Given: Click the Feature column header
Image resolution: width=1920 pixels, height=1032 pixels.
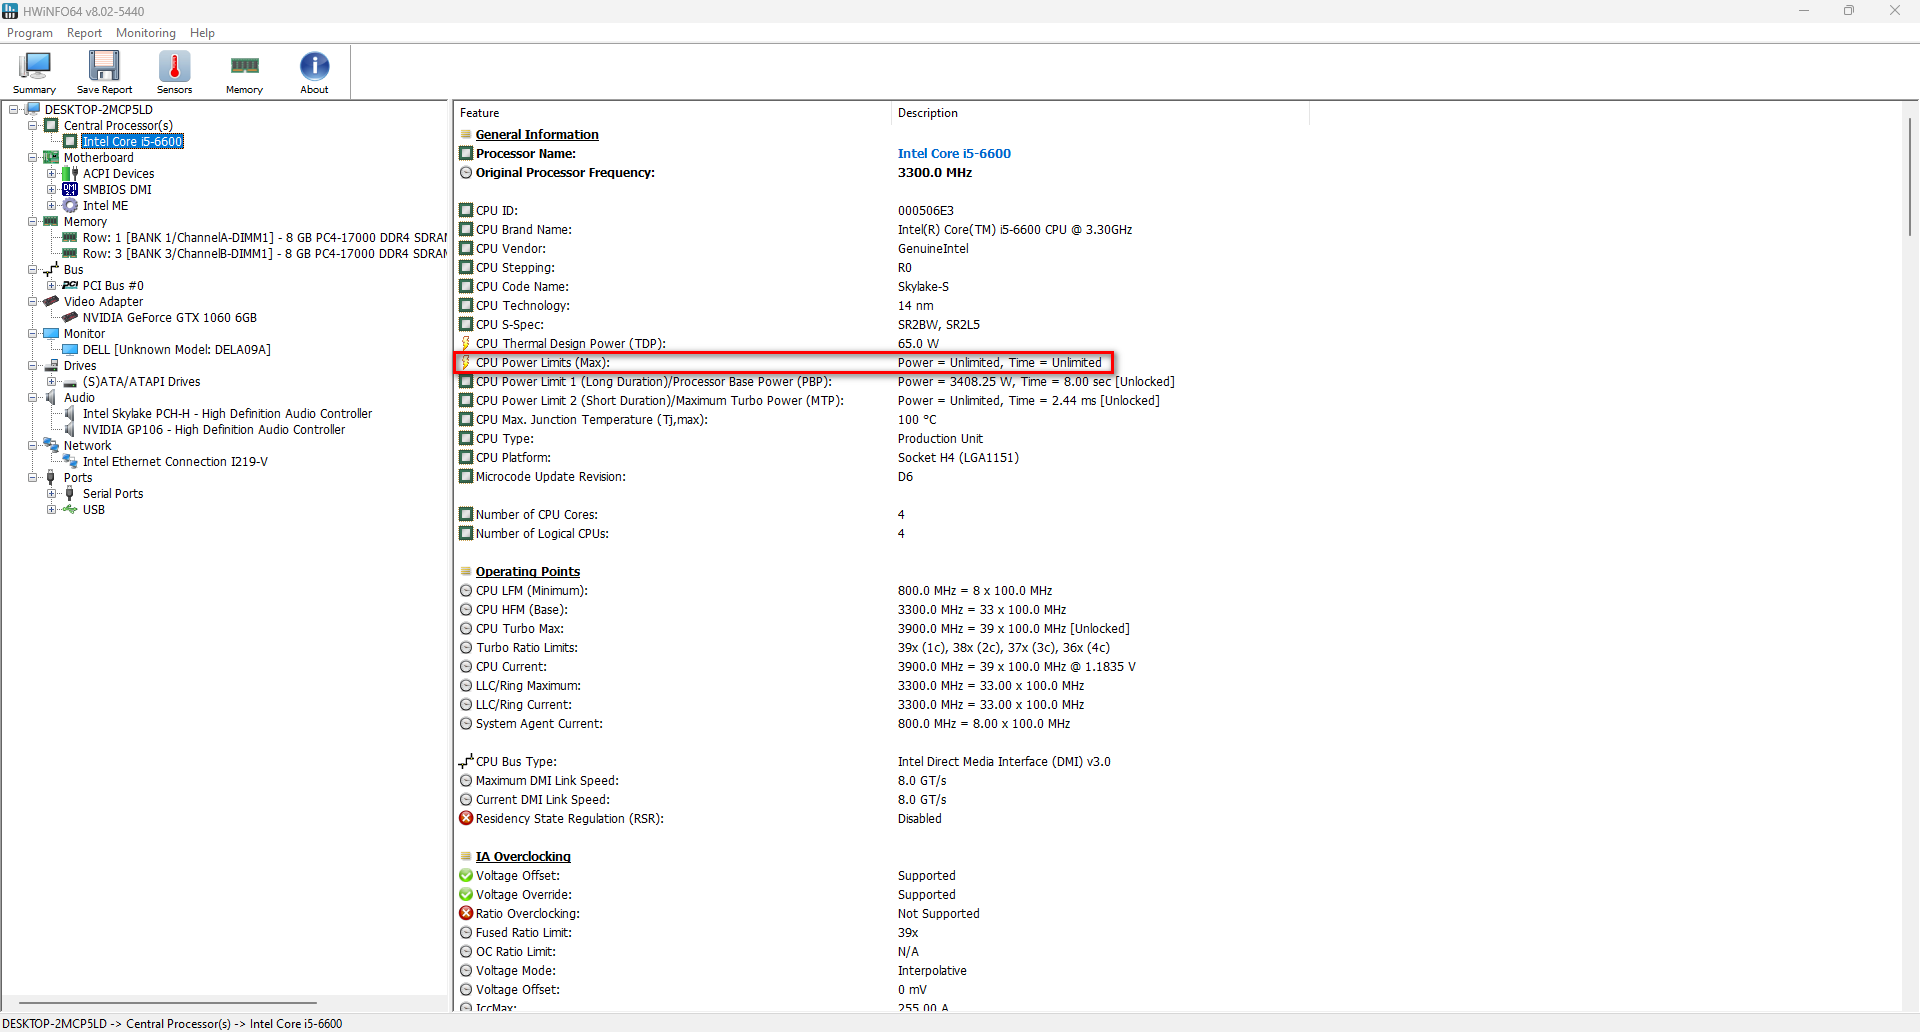Looking at the screenshot, I should [672, 113].
